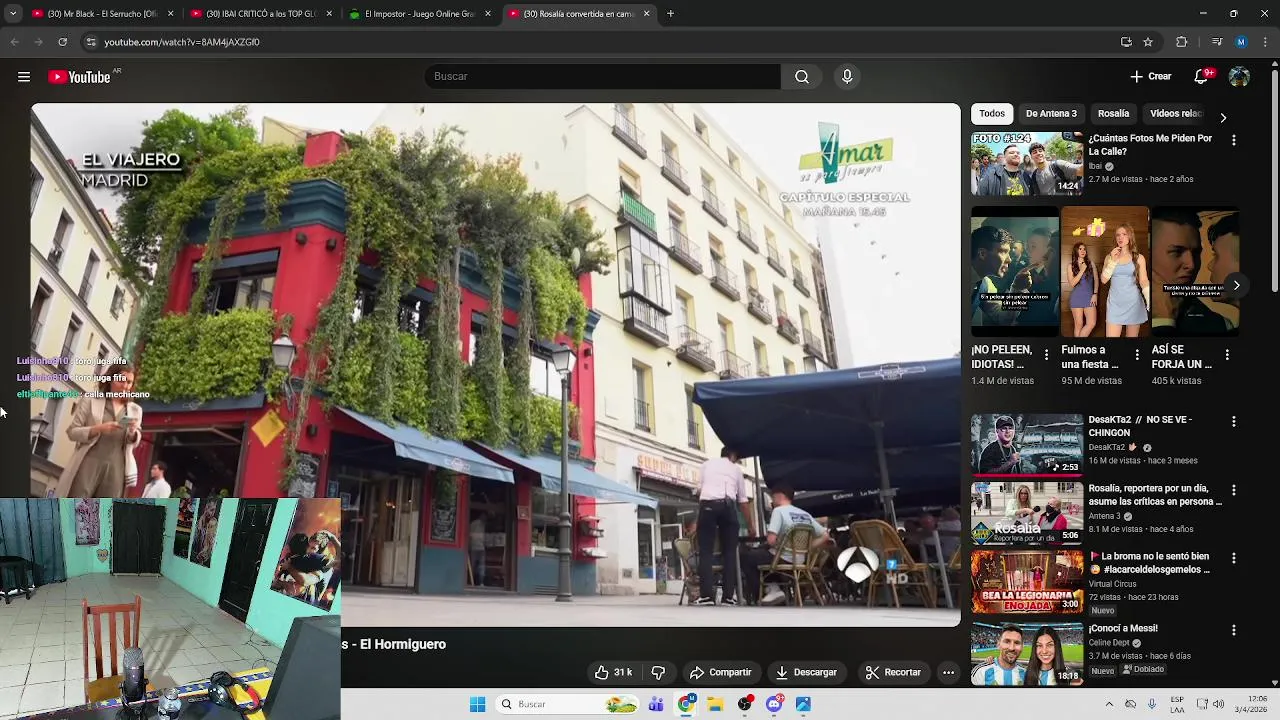The image size is (1280, 720).
Task: Open Discord from the taskbar
Action: coord(774,705)
